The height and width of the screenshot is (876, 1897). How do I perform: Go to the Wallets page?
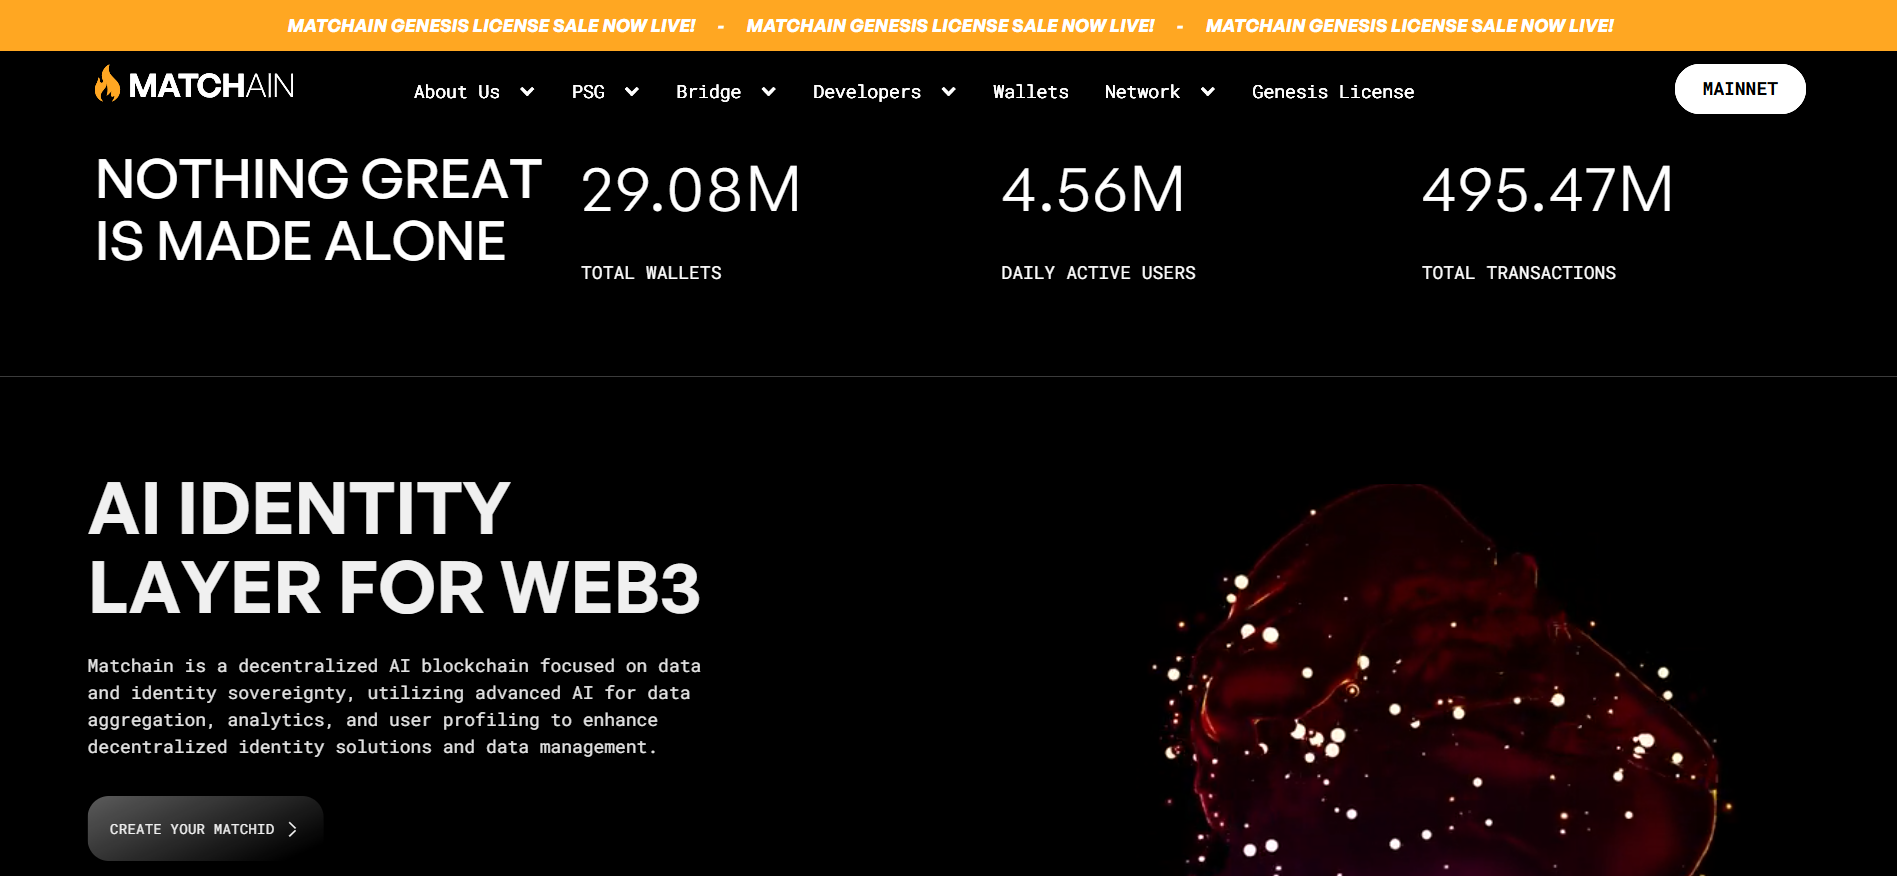pyautogui.click(x=1030, y=92)
